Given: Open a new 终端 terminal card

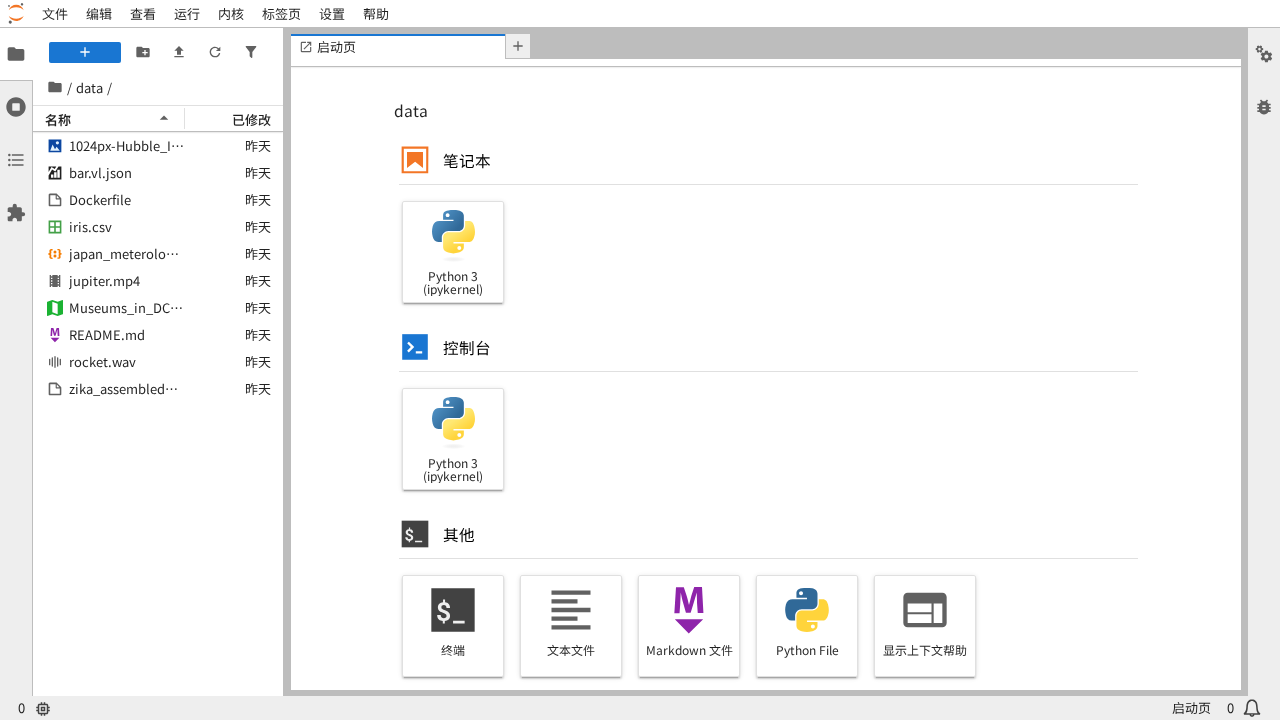Looking at the screenshot, I should coord(453,626).
